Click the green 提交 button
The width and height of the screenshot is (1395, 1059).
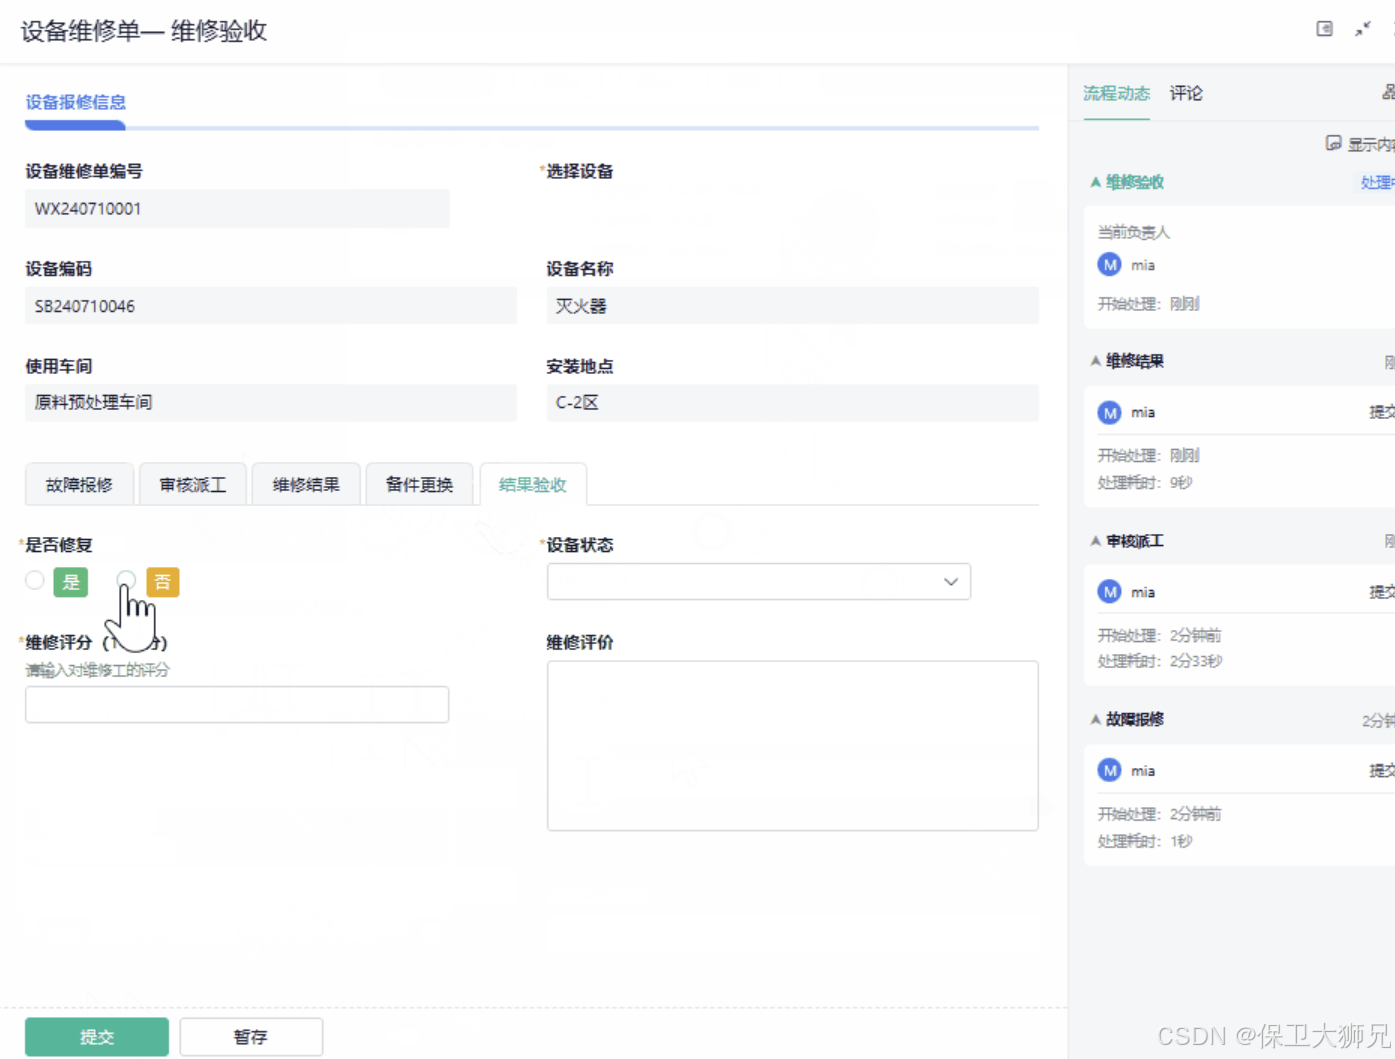97,1037
